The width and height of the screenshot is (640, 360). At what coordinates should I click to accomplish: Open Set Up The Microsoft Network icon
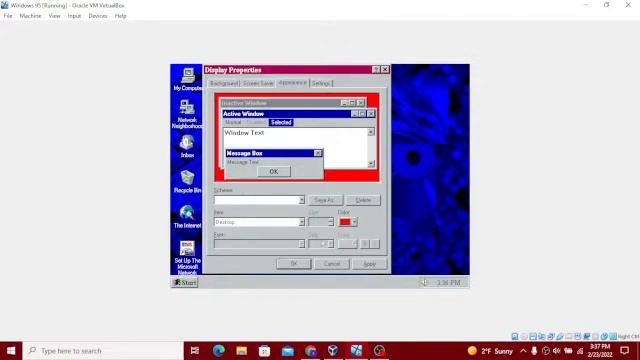187,257
